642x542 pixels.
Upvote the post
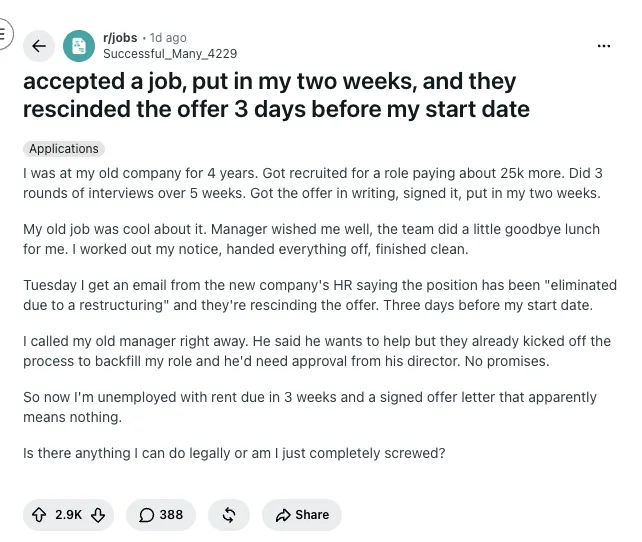(x=39, y=515)
